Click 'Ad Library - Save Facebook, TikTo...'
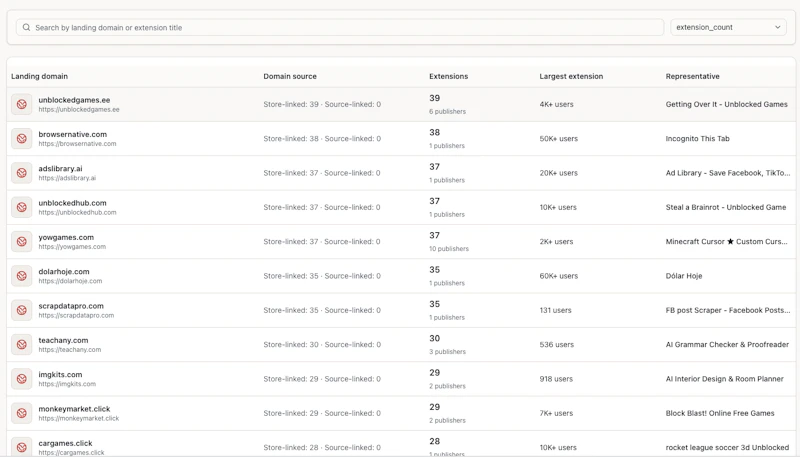The width and height of the screenshot is (800, 457). tap(728, 173)
